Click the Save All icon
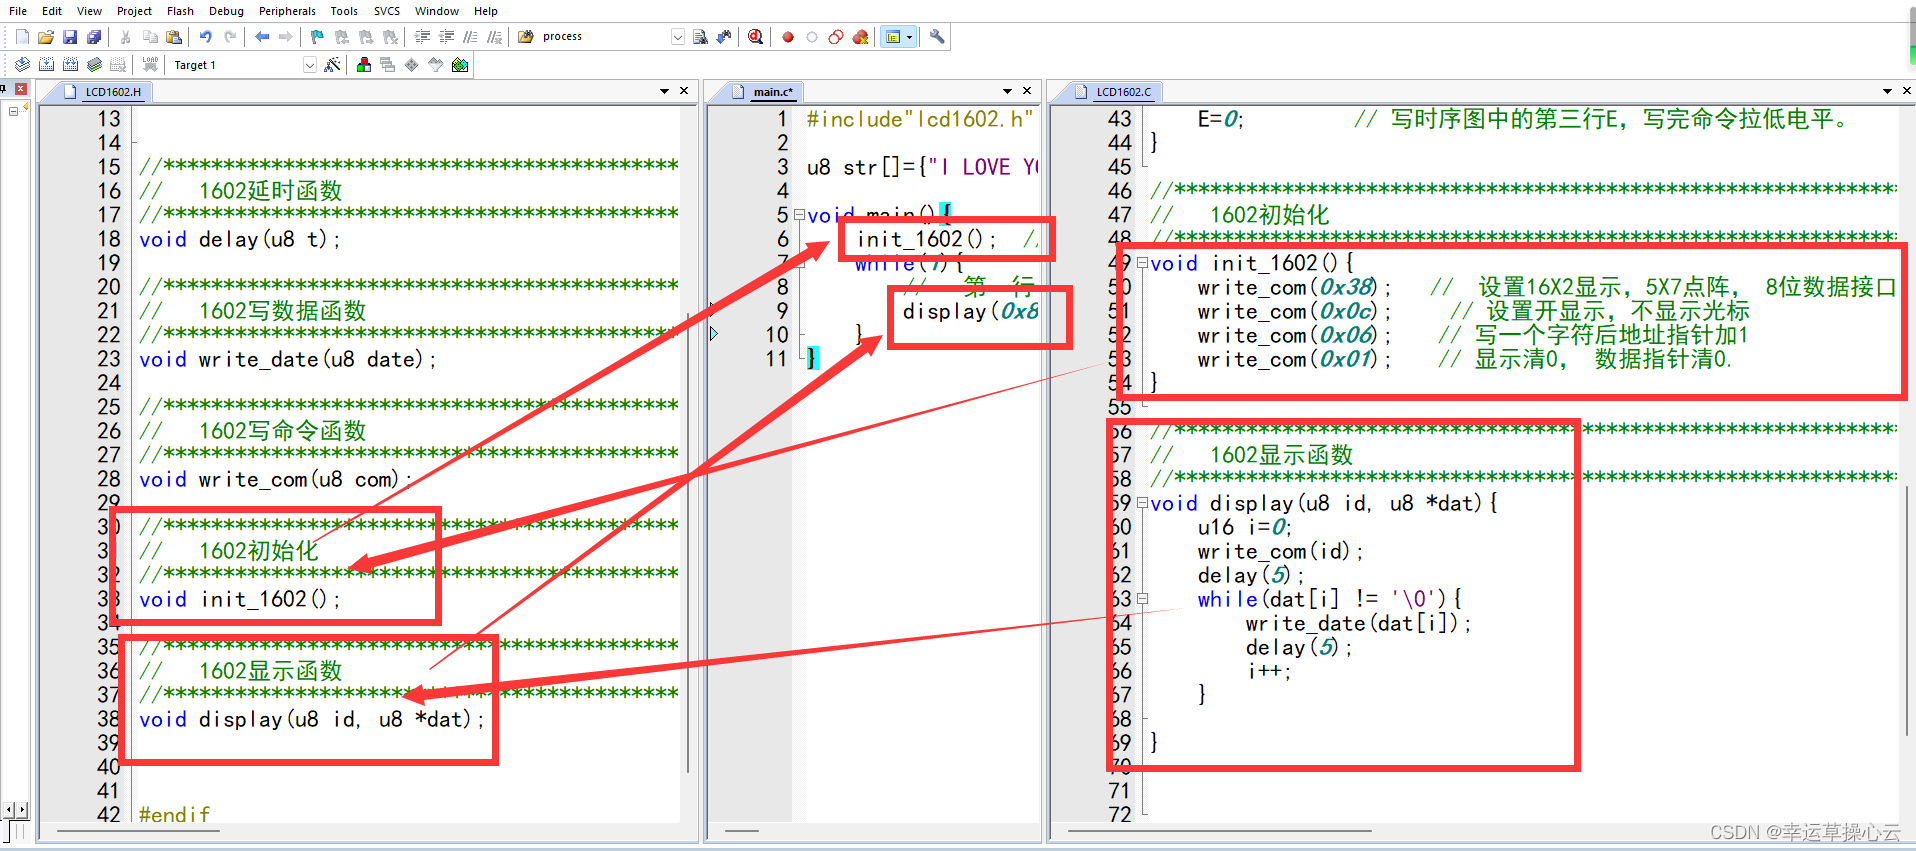 94,37
